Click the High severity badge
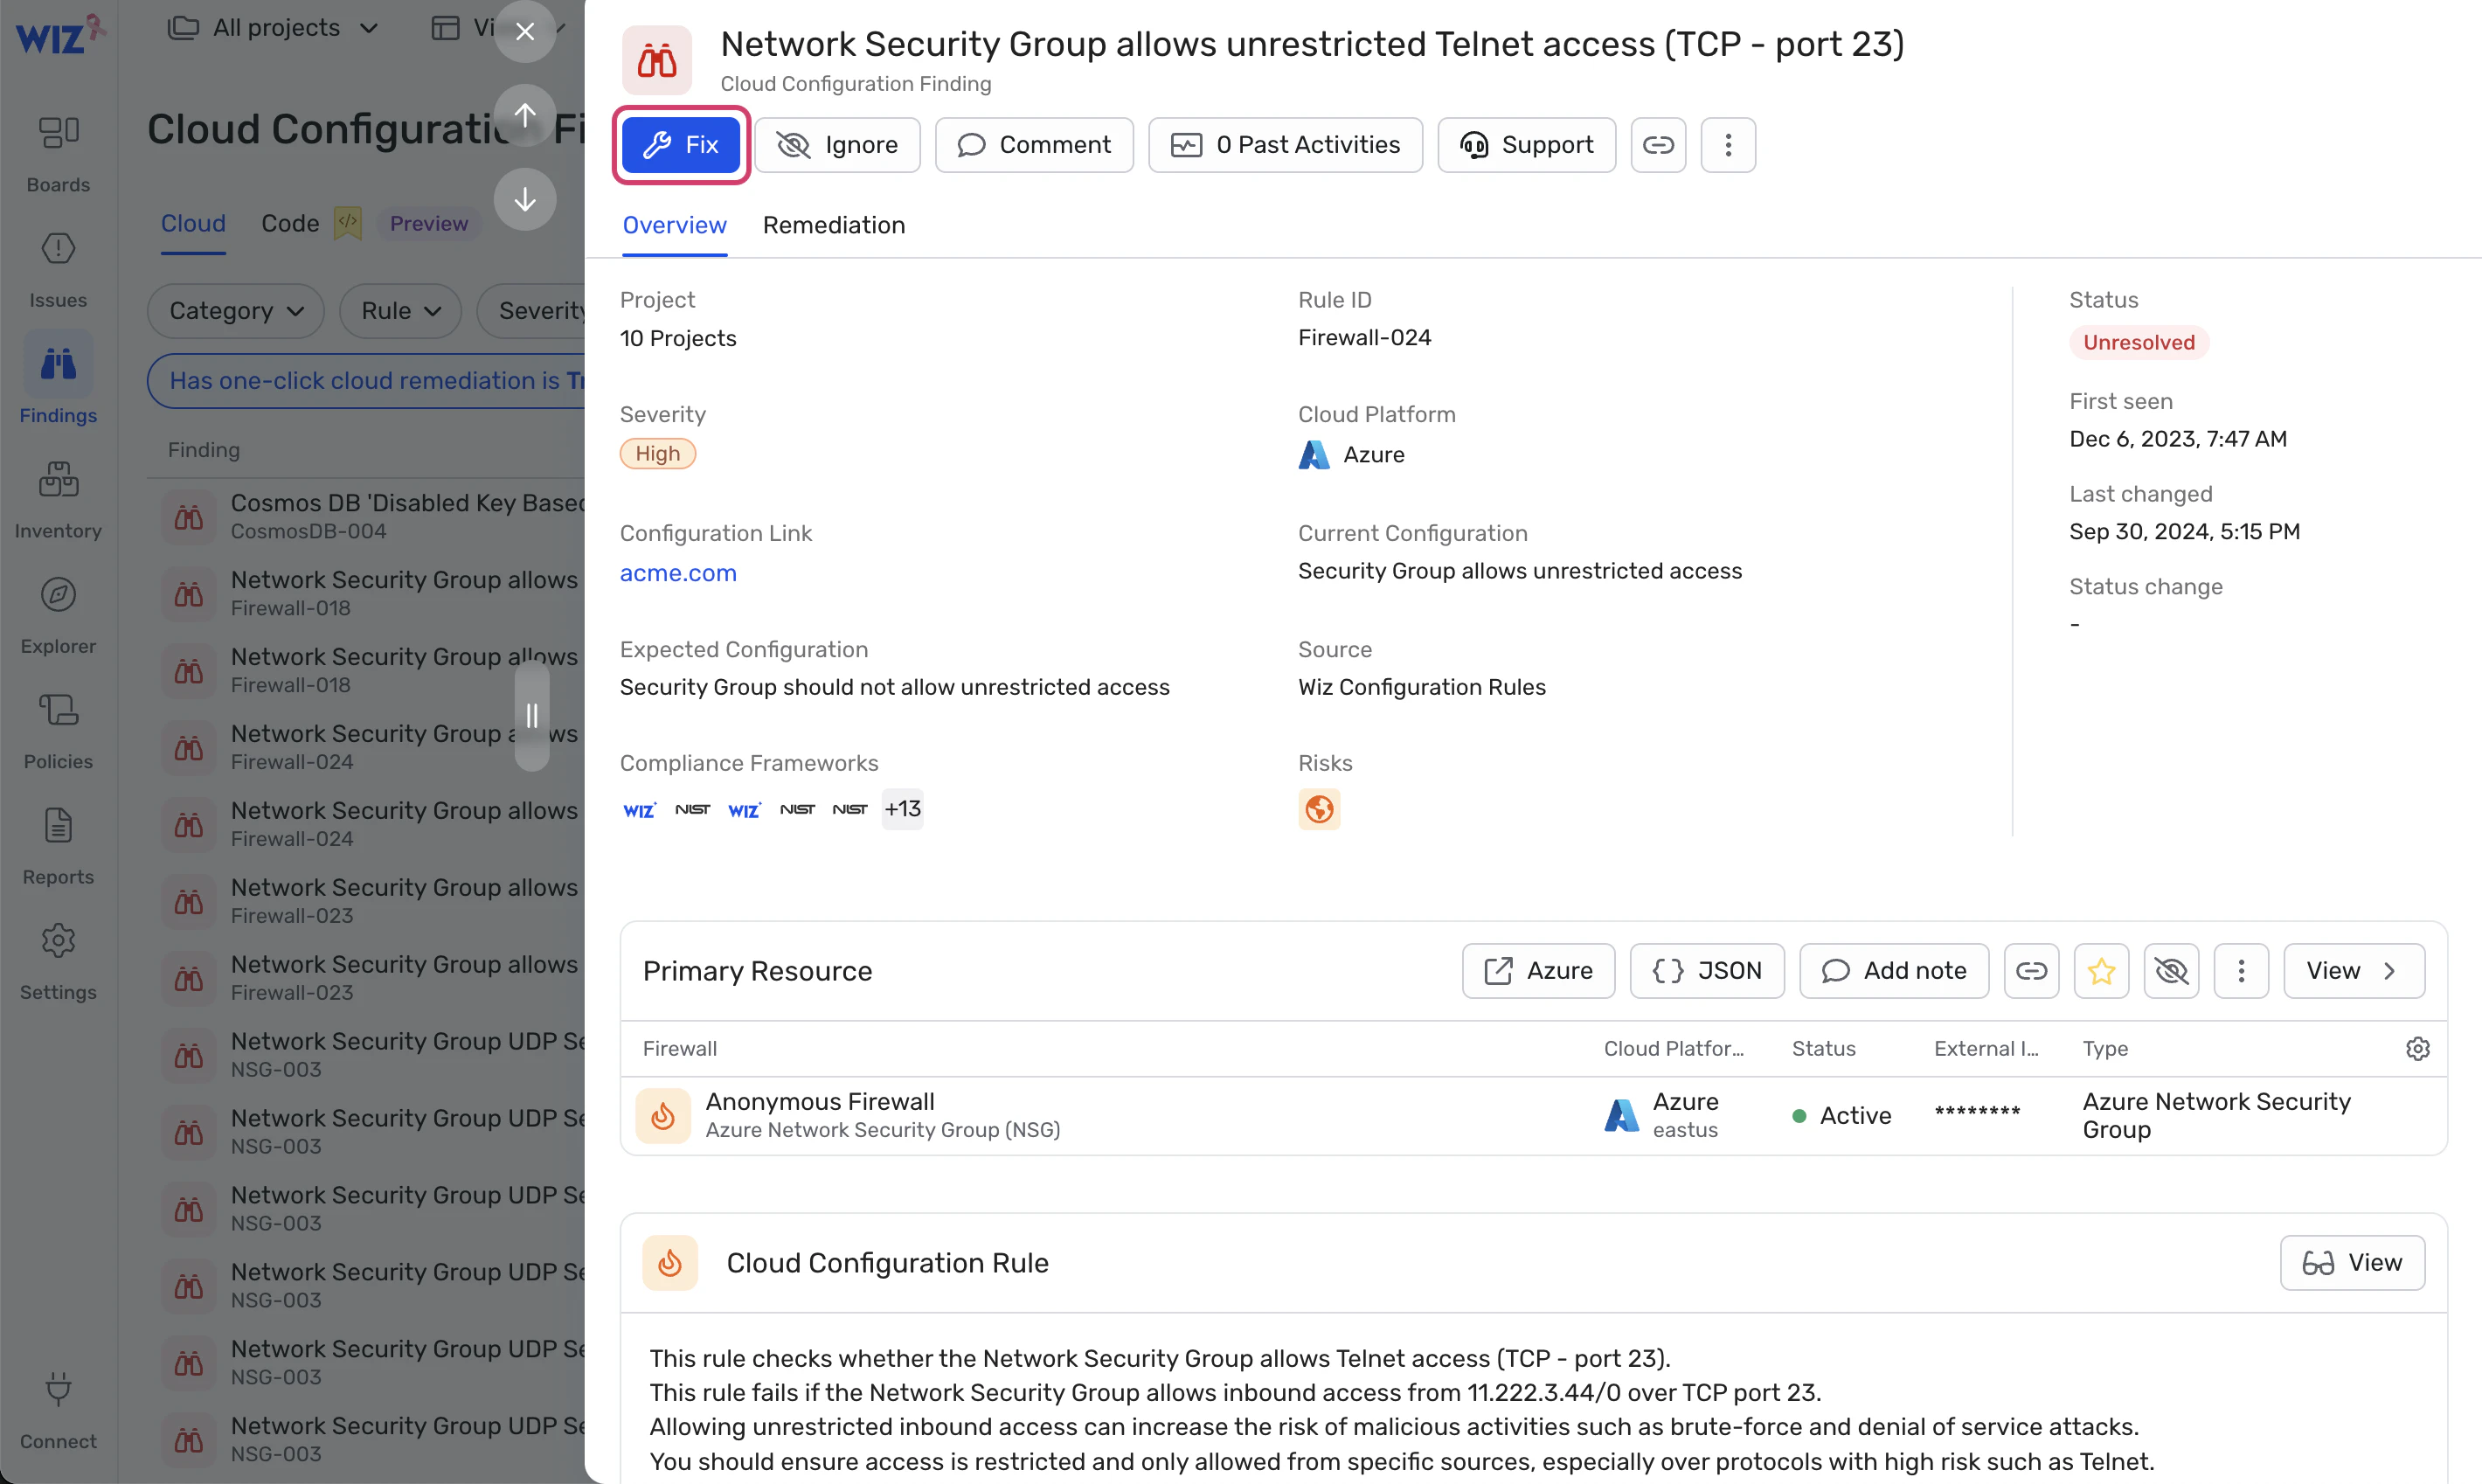This screenshot has height=1484, width=2482. [657, 454]
